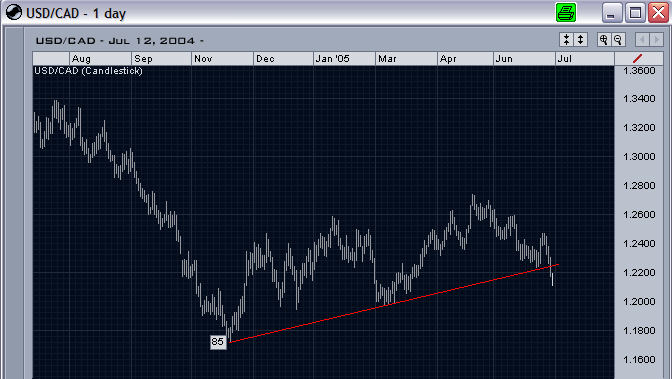Click the vertical expand arrows icon

580,40
